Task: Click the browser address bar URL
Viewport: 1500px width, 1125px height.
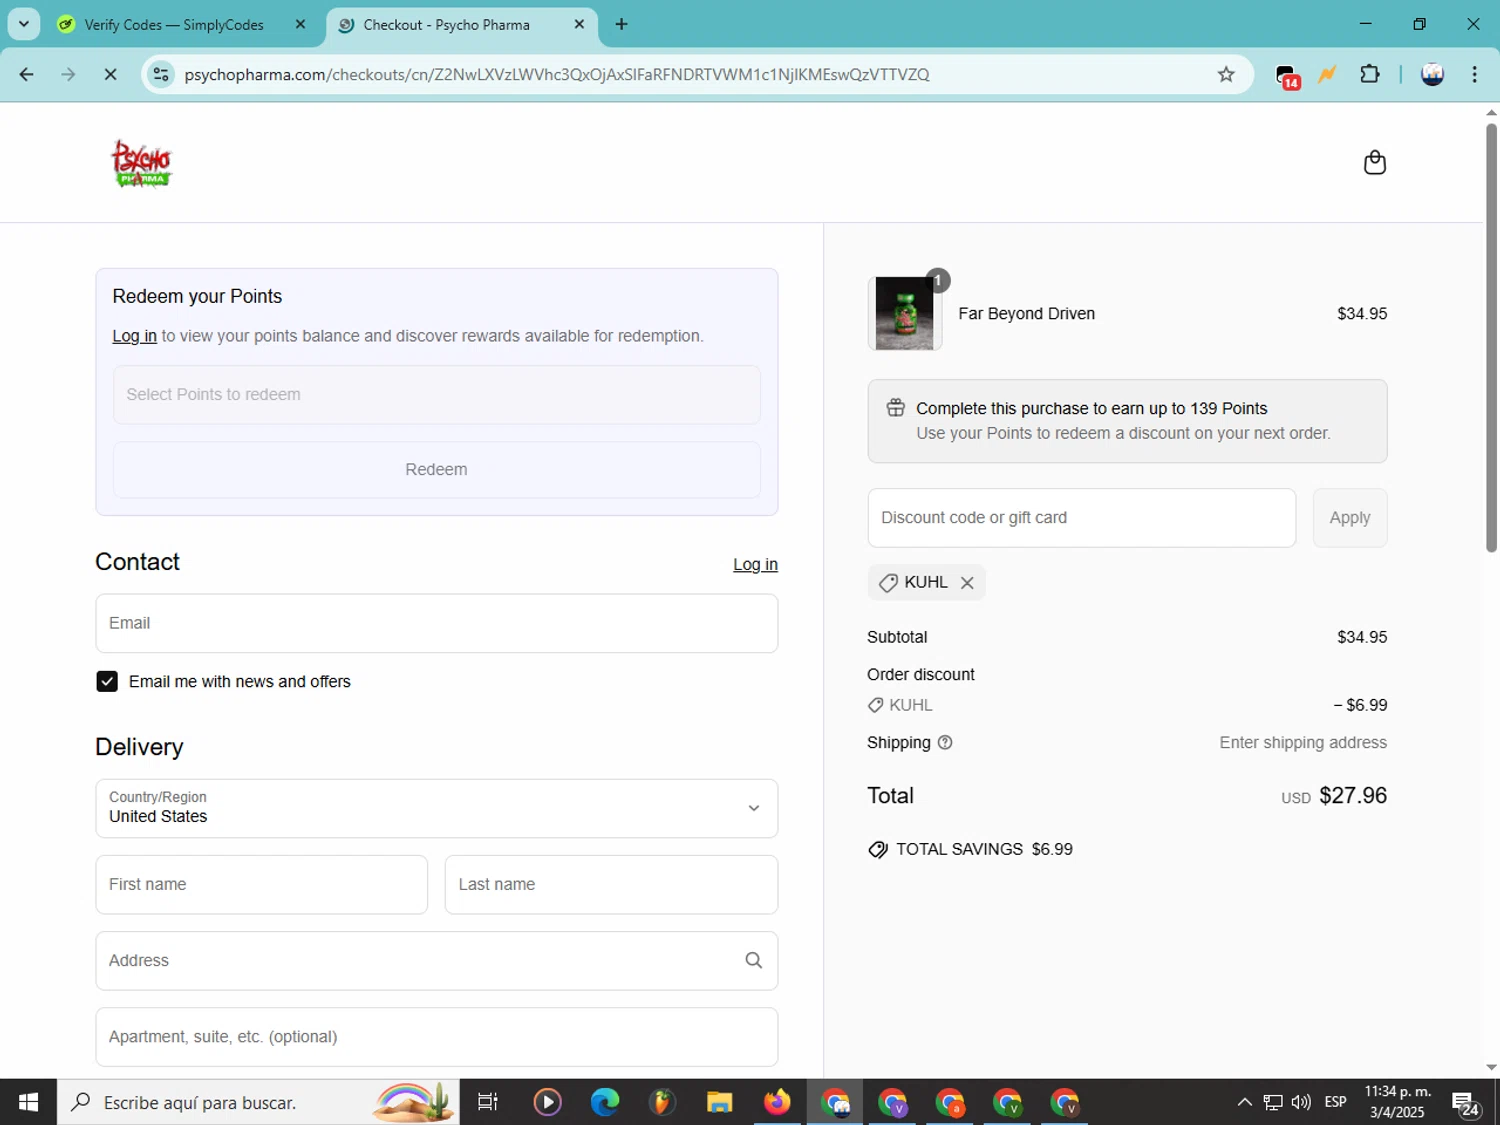Action: click(x=557, y=74)
